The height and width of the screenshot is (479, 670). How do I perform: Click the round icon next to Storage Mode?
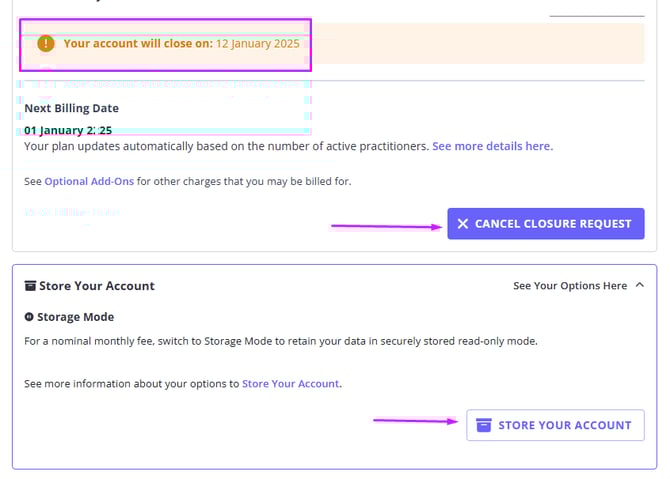[29, 317]
